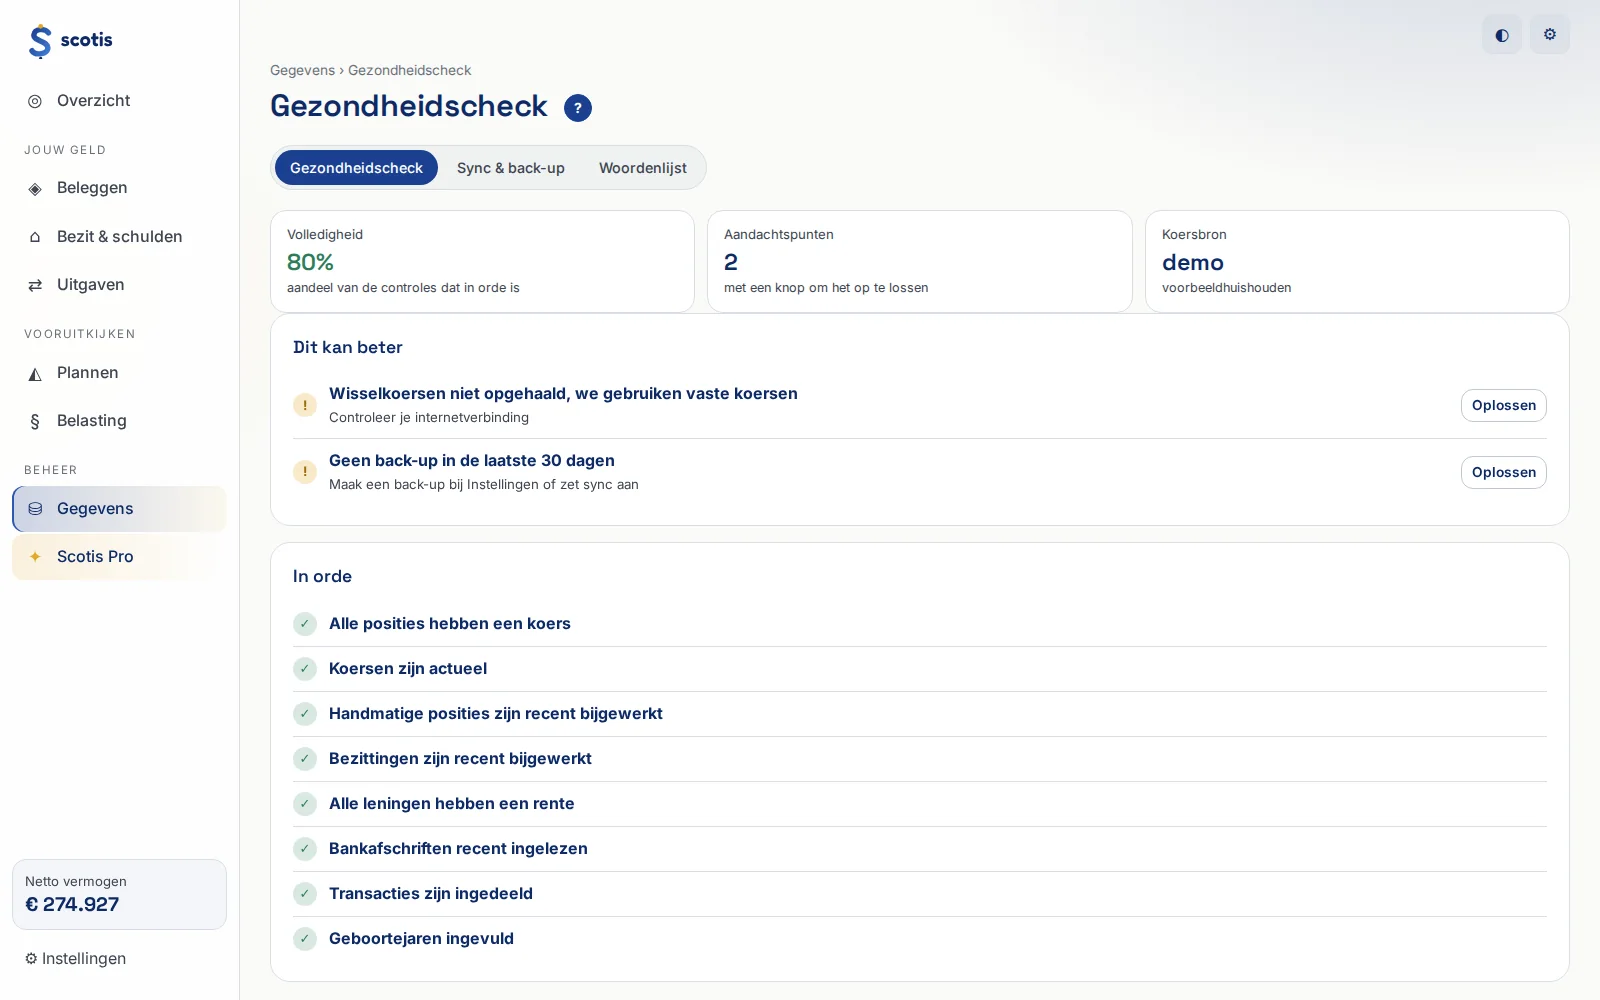
Task: Click the Volledigheid 80% card
Action: pos(482,261)
